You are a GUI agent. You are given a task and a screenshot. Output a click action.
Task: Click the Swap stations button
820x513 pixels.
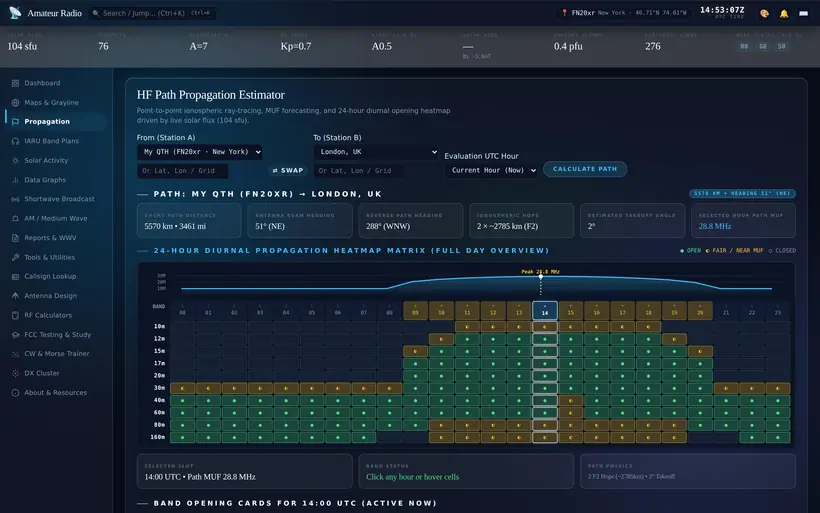(x=288, y=170)
